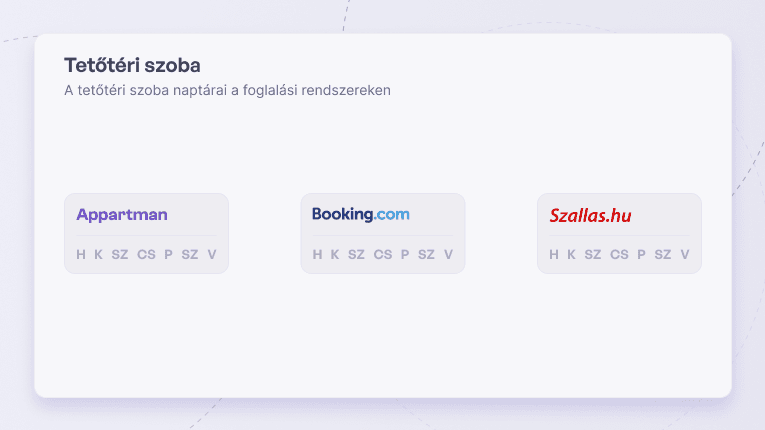This screenshot has width=765, height=430.
Task: Select K day in Szallas.hu card
Action: [571, 255]
